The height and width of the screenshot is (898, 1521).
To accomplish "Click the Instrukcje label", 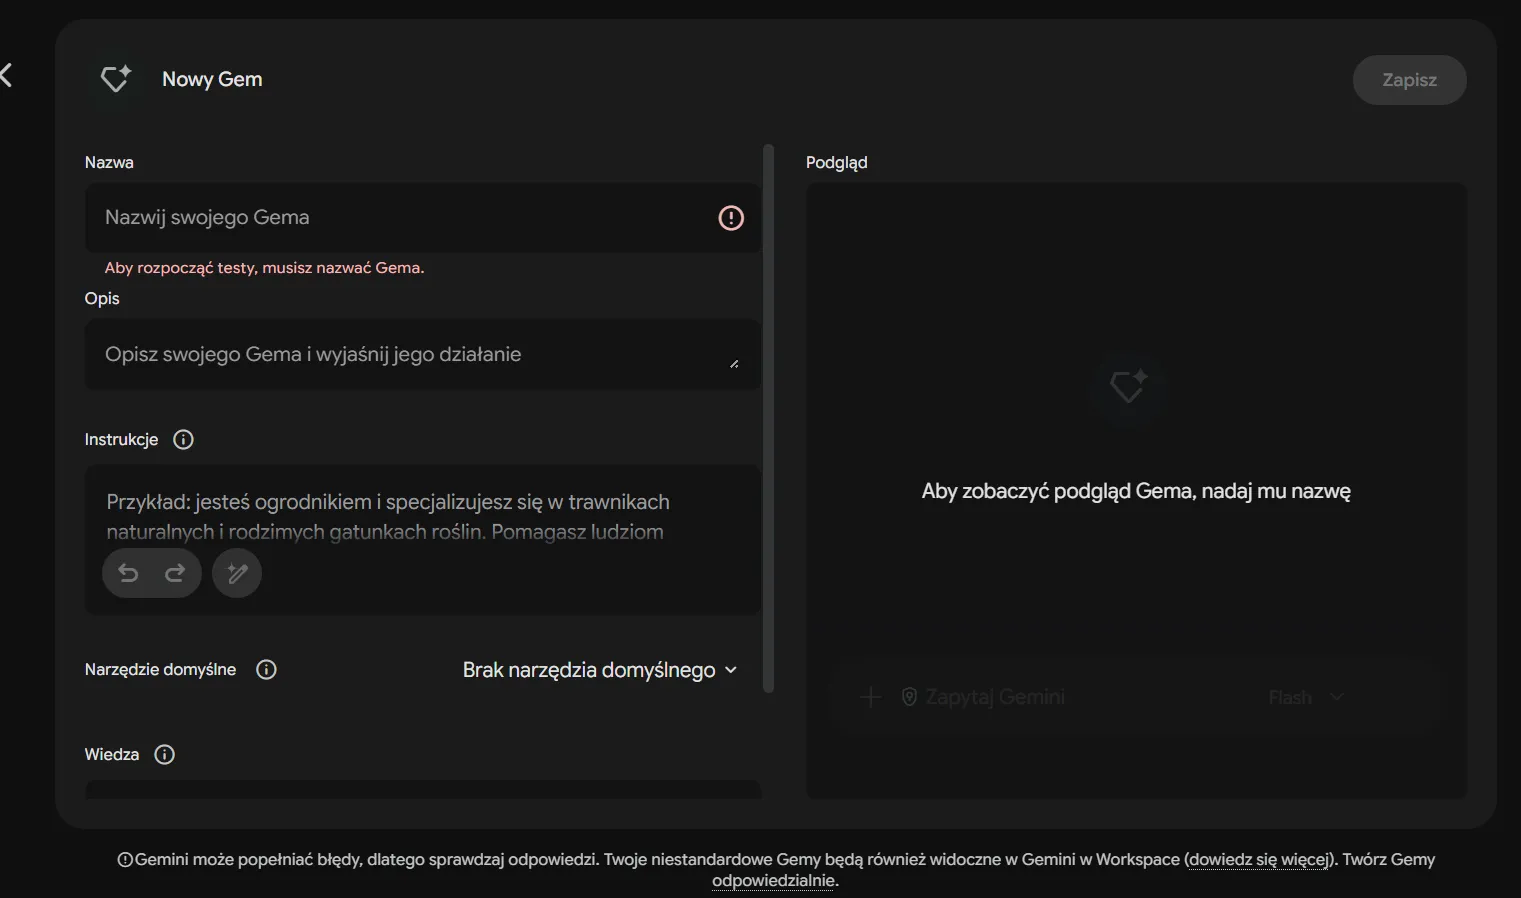I will point(122,440).
